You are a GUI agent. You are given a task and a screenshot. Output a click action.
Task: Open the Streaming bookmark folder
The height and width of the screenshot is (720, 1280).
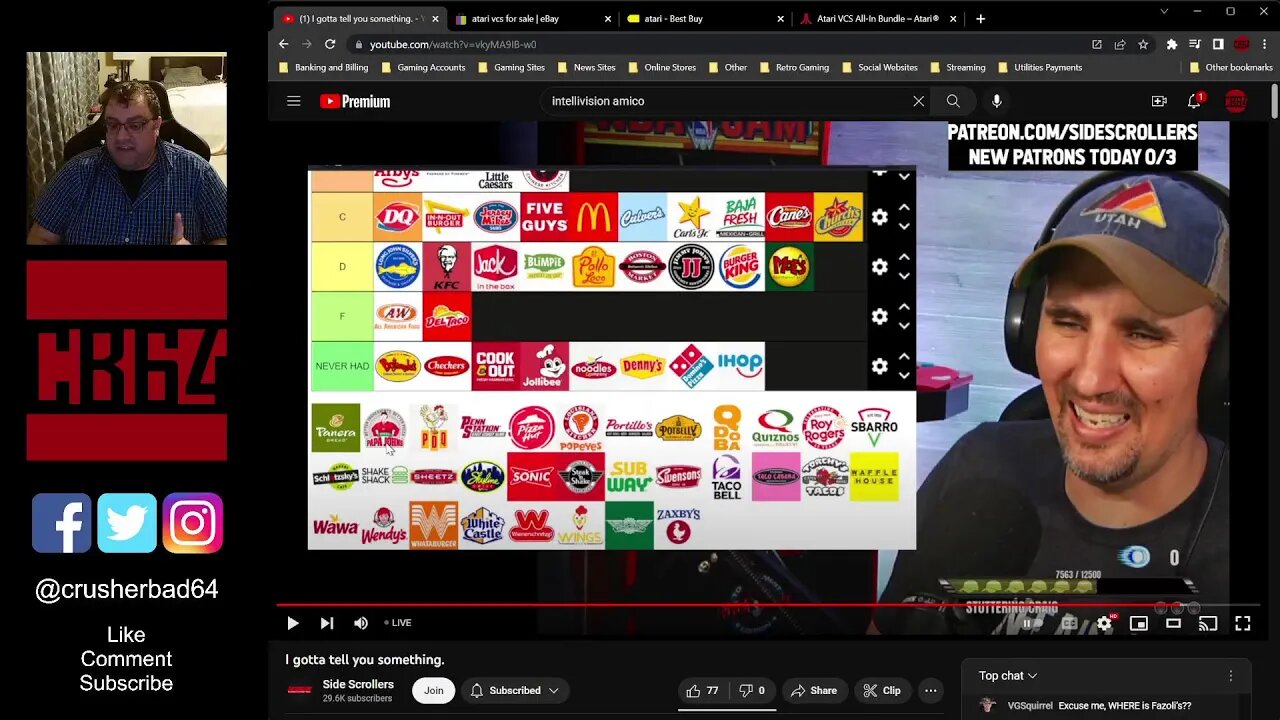(x=957, y=67)
